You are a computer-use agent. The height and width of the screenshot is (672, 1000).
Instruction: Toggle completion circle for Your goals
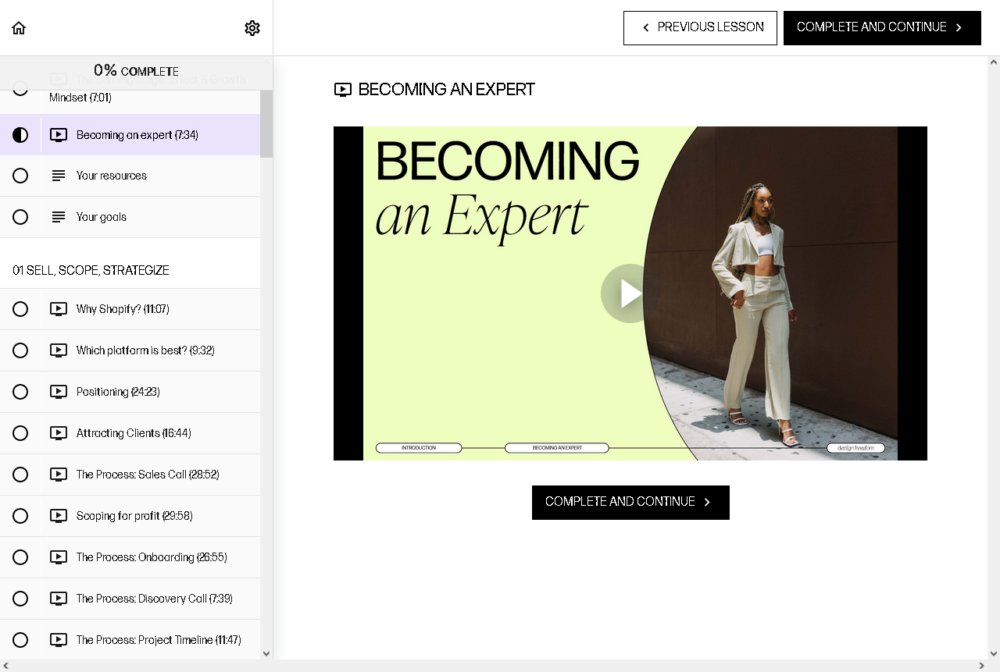tap(20, 217)
